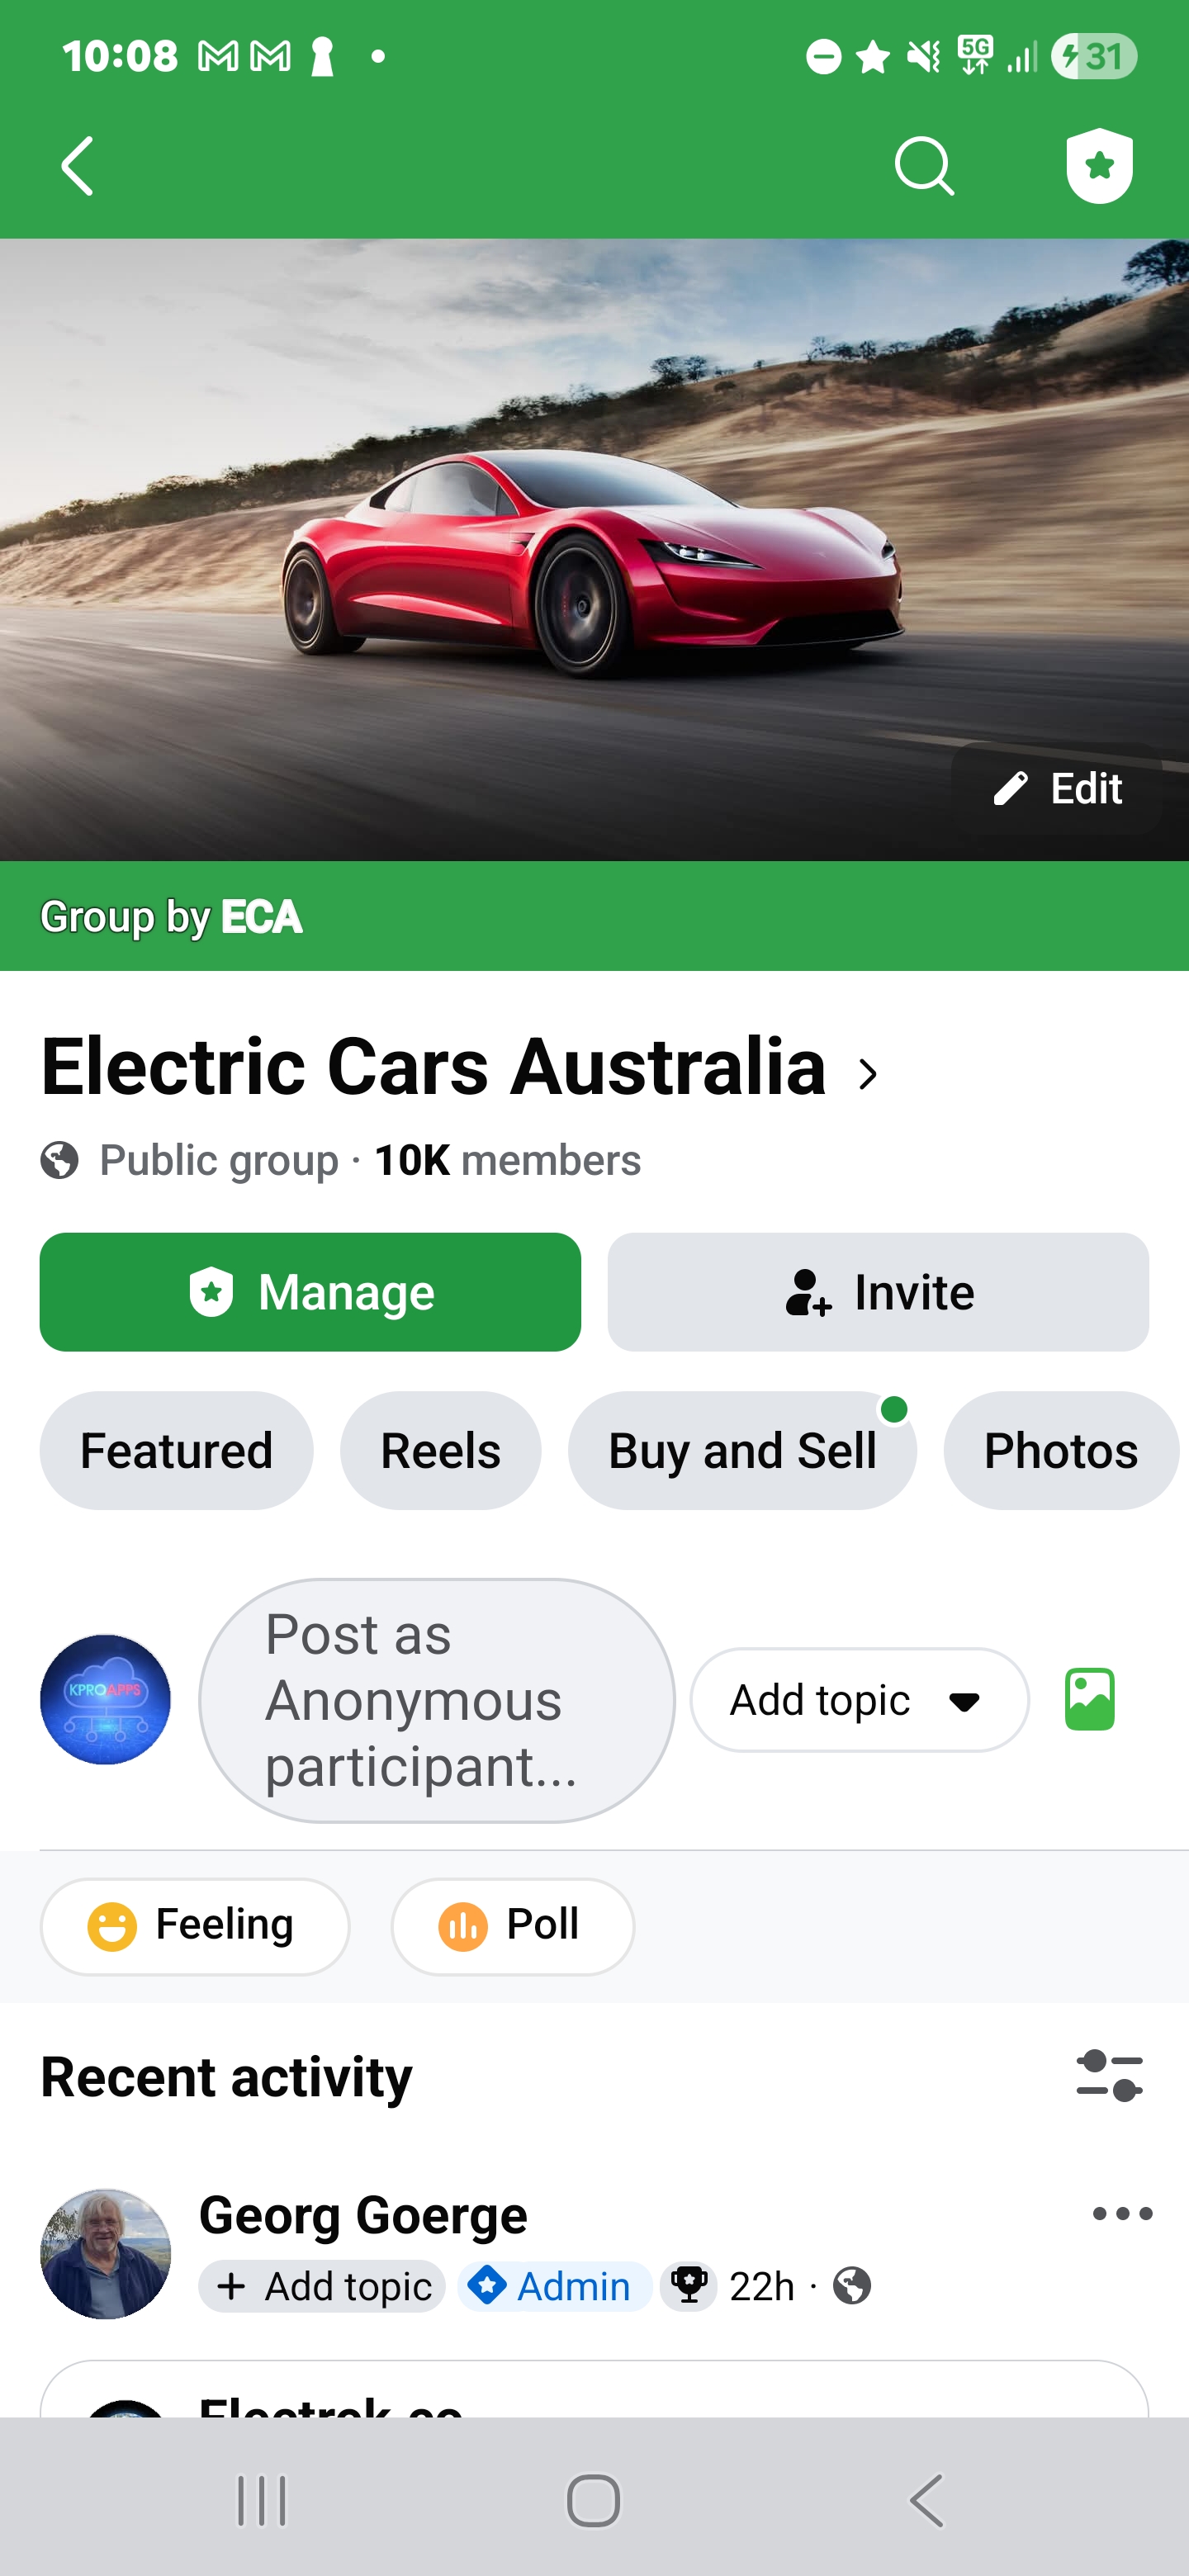1189x2576 pixels.
Task: Expand group details chevron beside title
Action: pos(868,1075)
